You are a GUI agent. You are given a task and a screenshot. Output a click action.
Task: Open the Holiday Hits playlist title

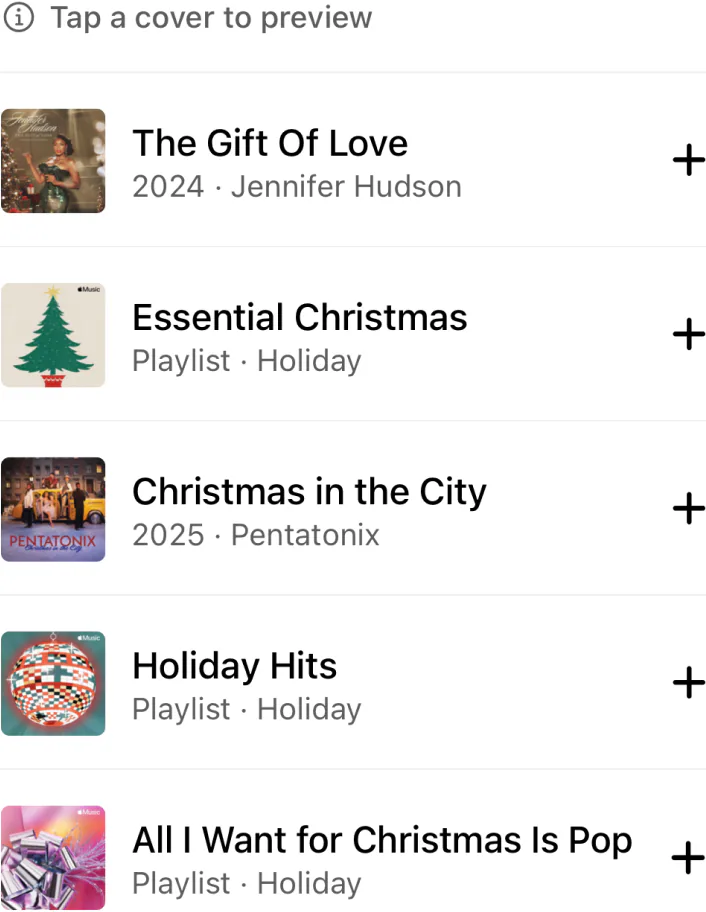point(234,665)
